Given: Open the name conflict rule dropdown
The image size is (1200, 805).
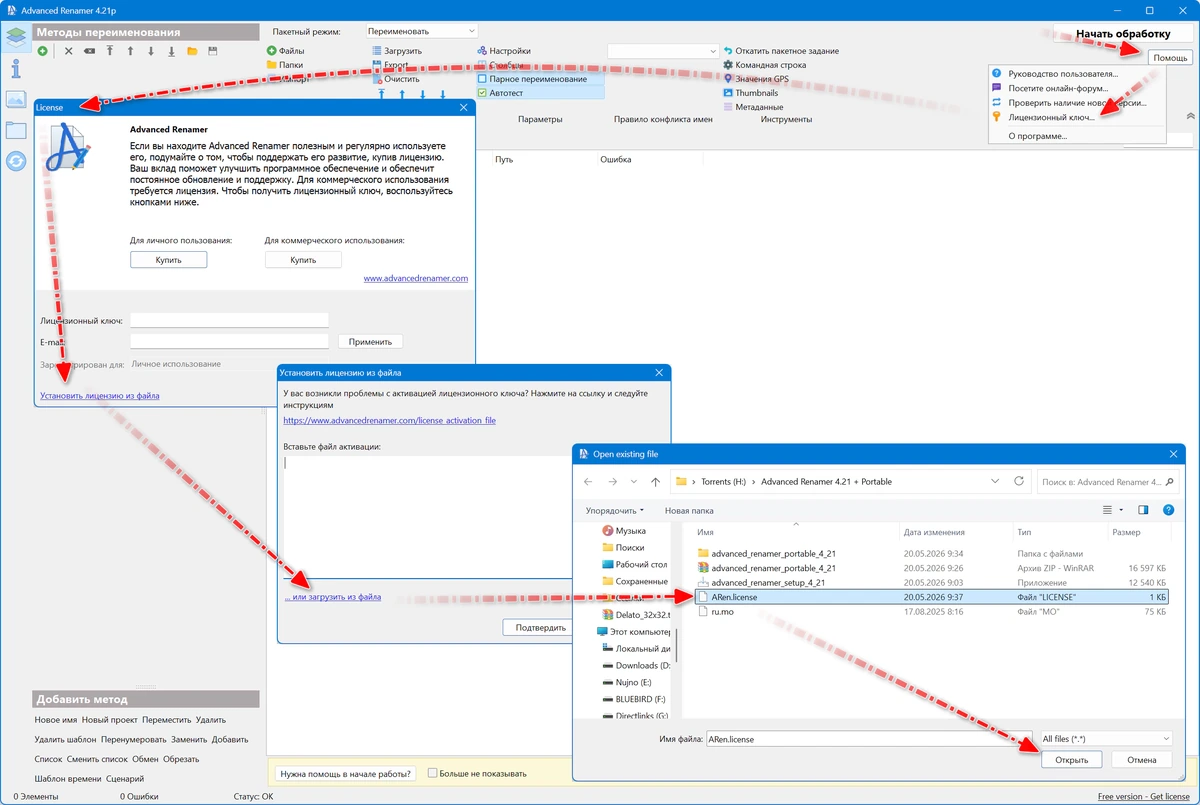Looking at the screenshot, I should pyautogui.click(x=663, y=51).
